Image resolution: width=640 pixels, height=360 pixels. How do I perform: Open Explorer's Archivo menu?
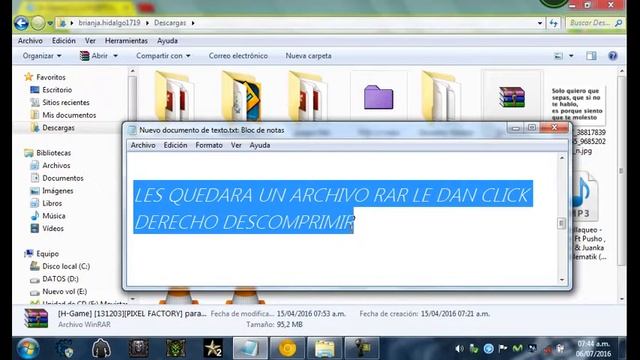pyautogui.click(x=30, y=41)
